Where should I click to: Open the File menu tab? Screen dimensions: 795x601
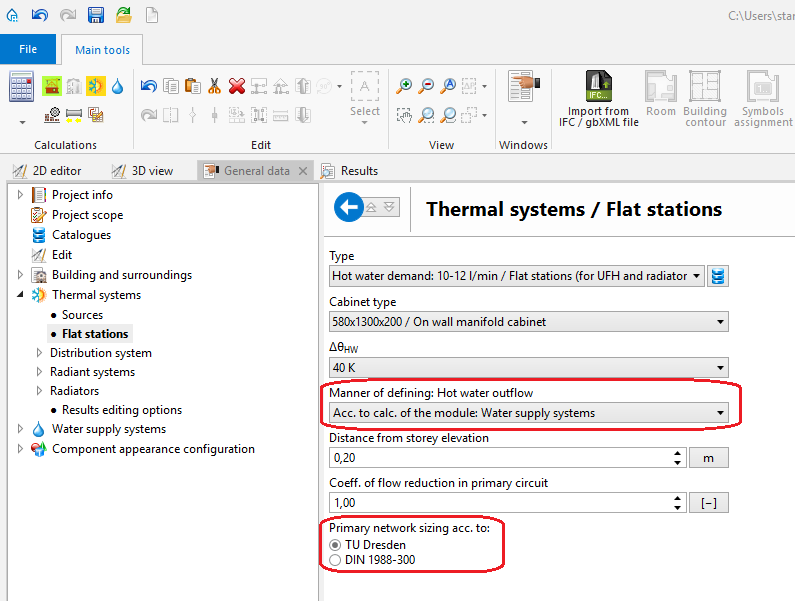pos(28,49)
